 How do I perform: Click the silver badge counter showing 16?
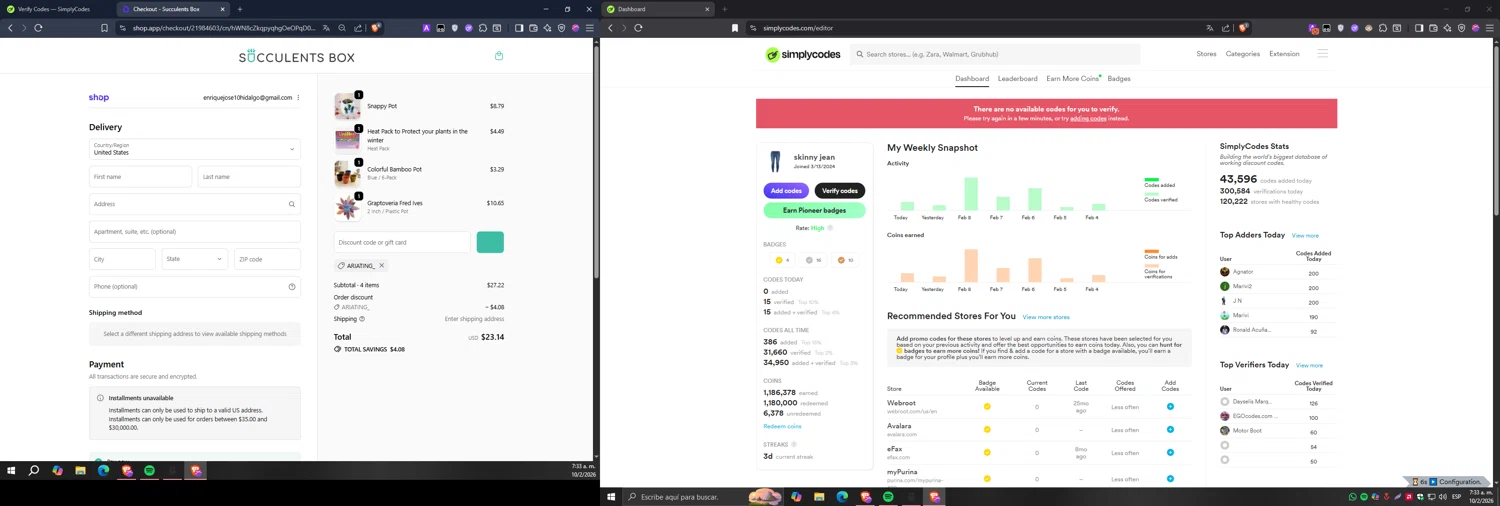tap(814, 260)
